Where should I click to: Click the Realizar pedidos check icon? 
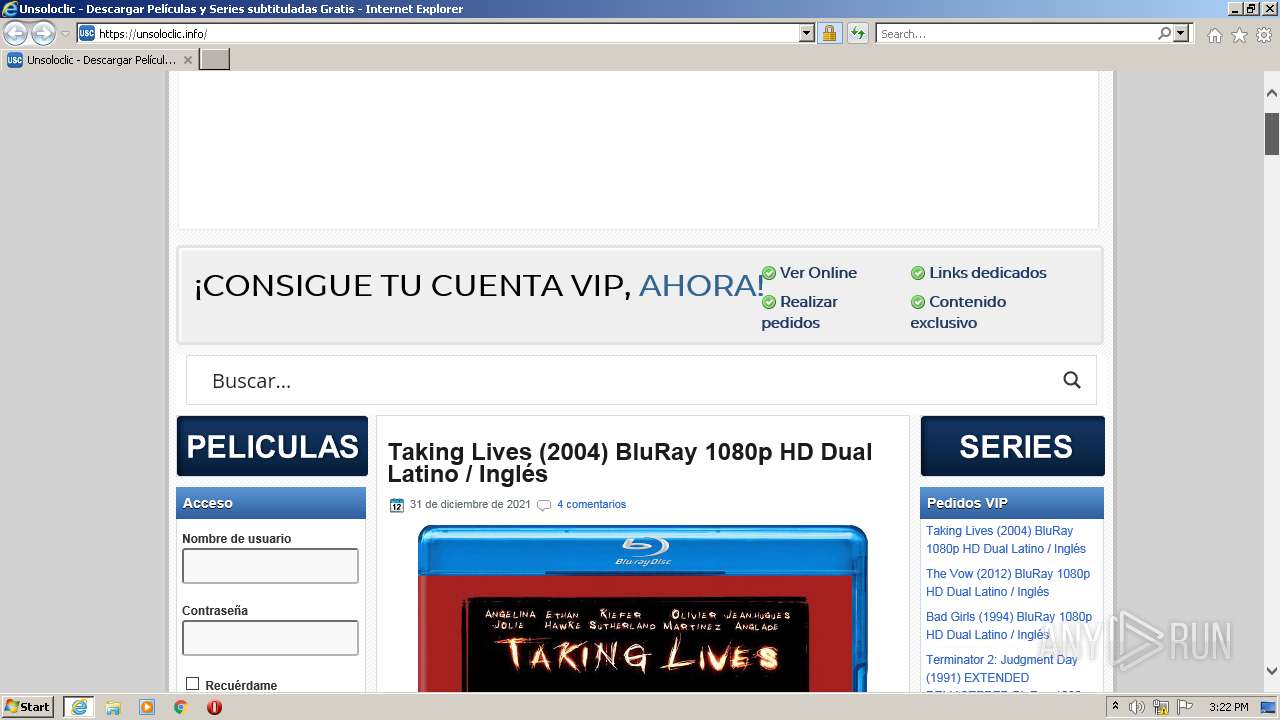pyautogui.click(x=769, y=302)
